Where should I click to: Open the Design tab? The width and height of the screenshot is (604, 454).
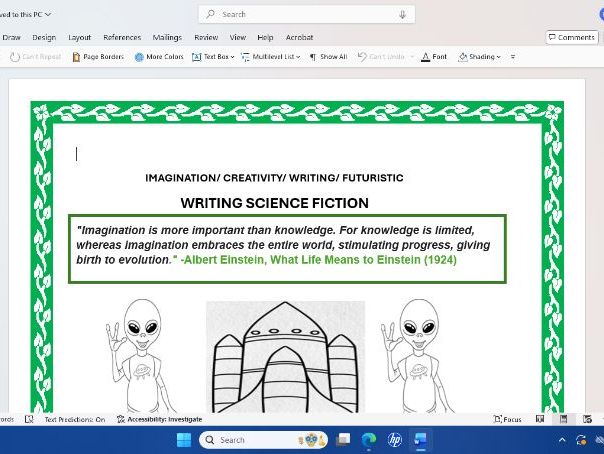point(44,37)
